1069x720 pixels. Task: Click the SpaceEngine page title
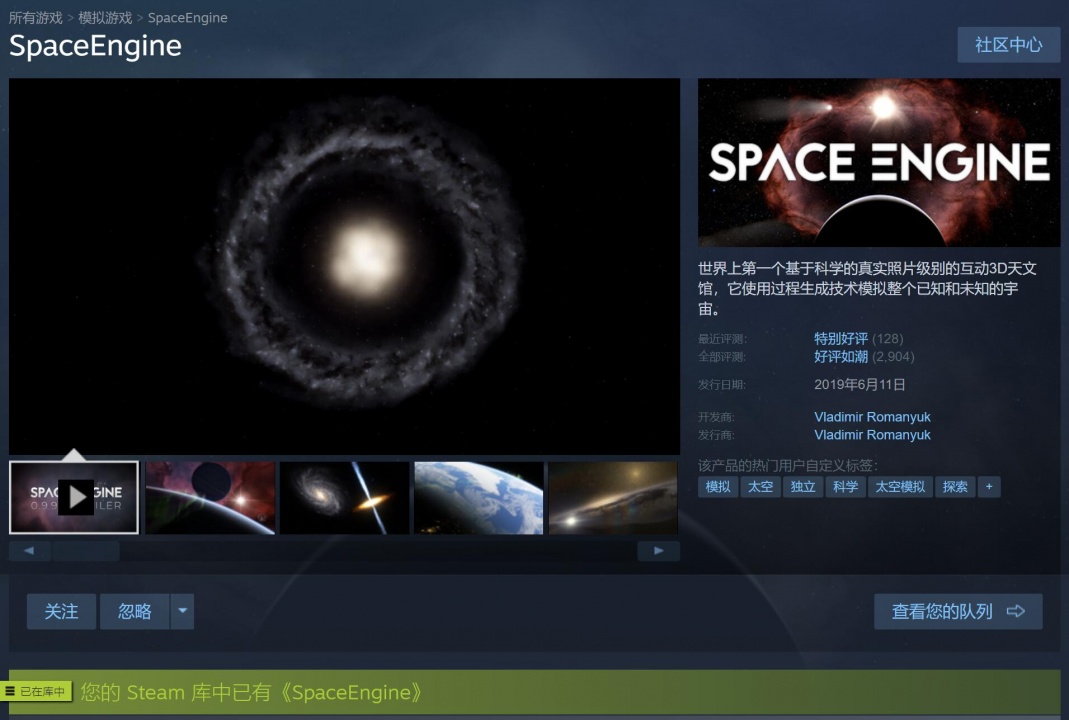point(95,46)
